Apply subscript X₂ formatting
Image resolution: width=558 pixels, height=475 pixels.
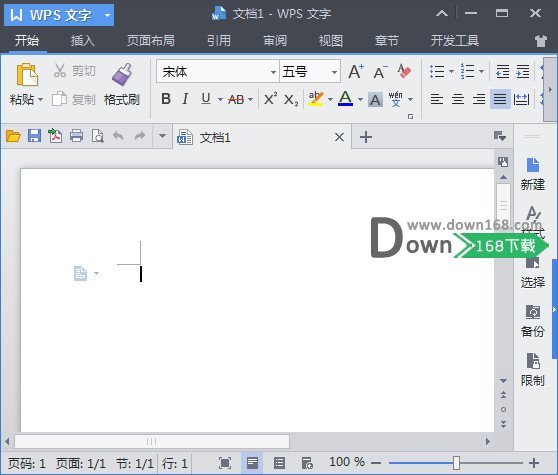pyautogui.click(x=291, y=100)
